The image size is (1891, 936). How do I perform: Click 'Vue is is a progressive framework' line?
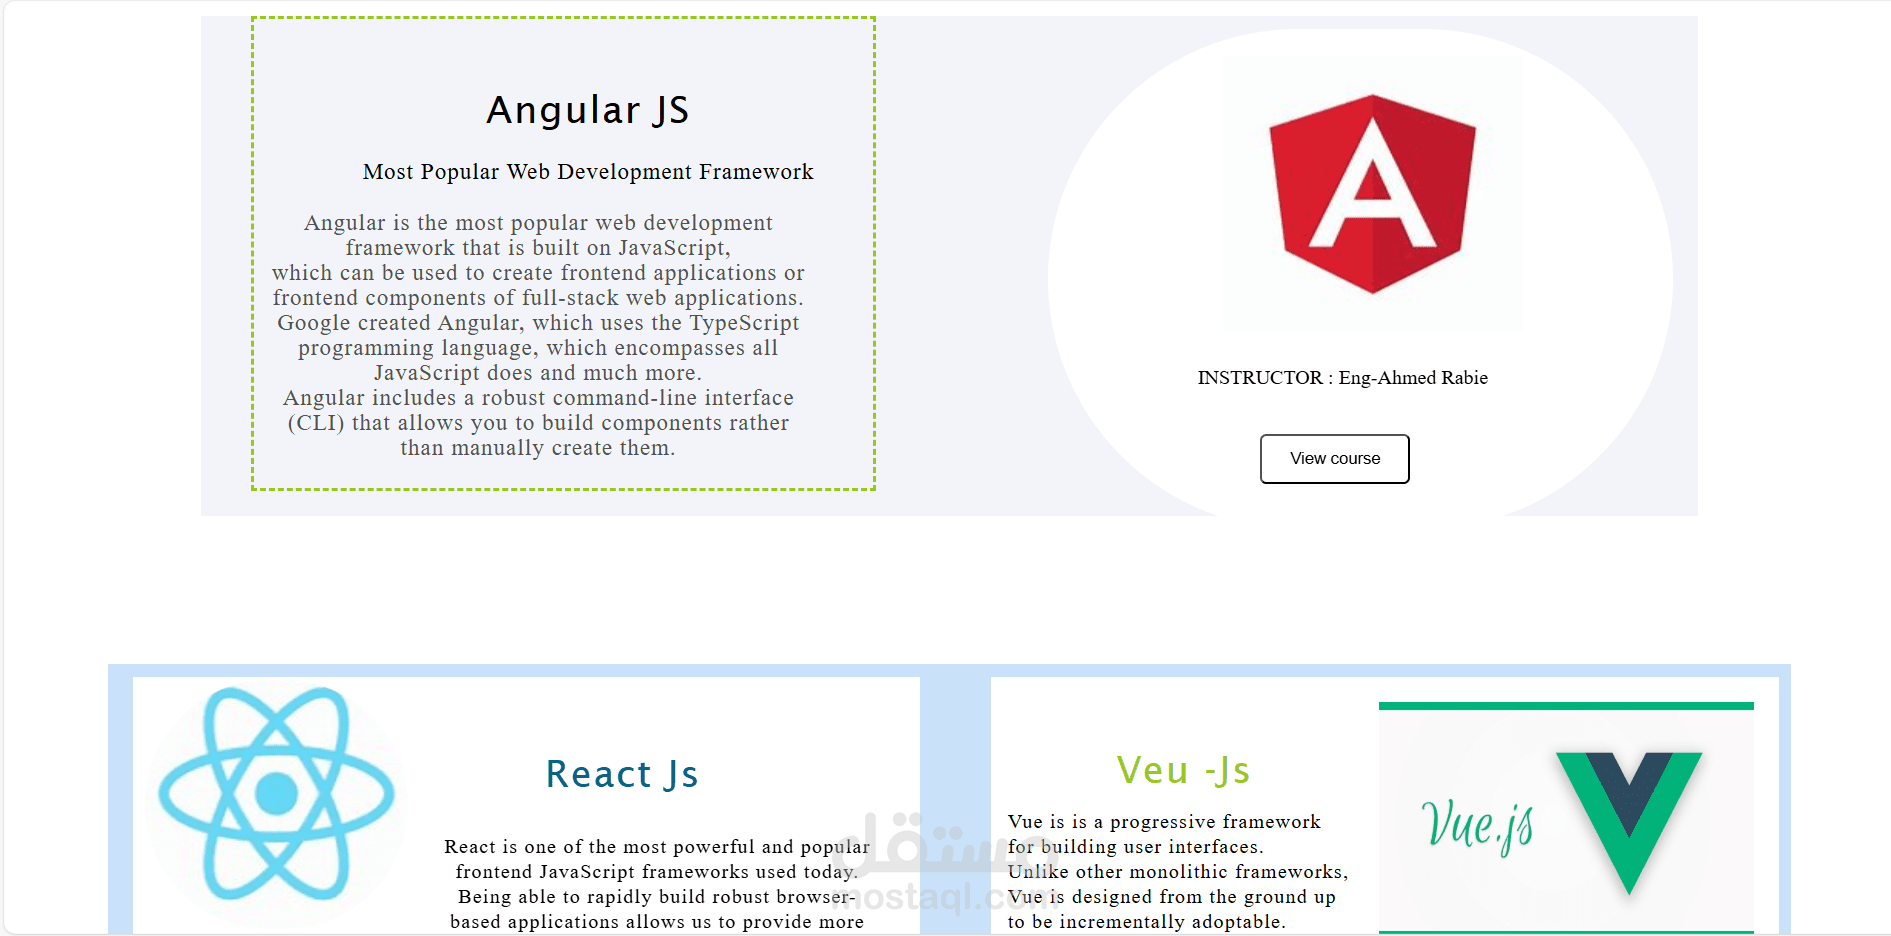click(1164, 822)
